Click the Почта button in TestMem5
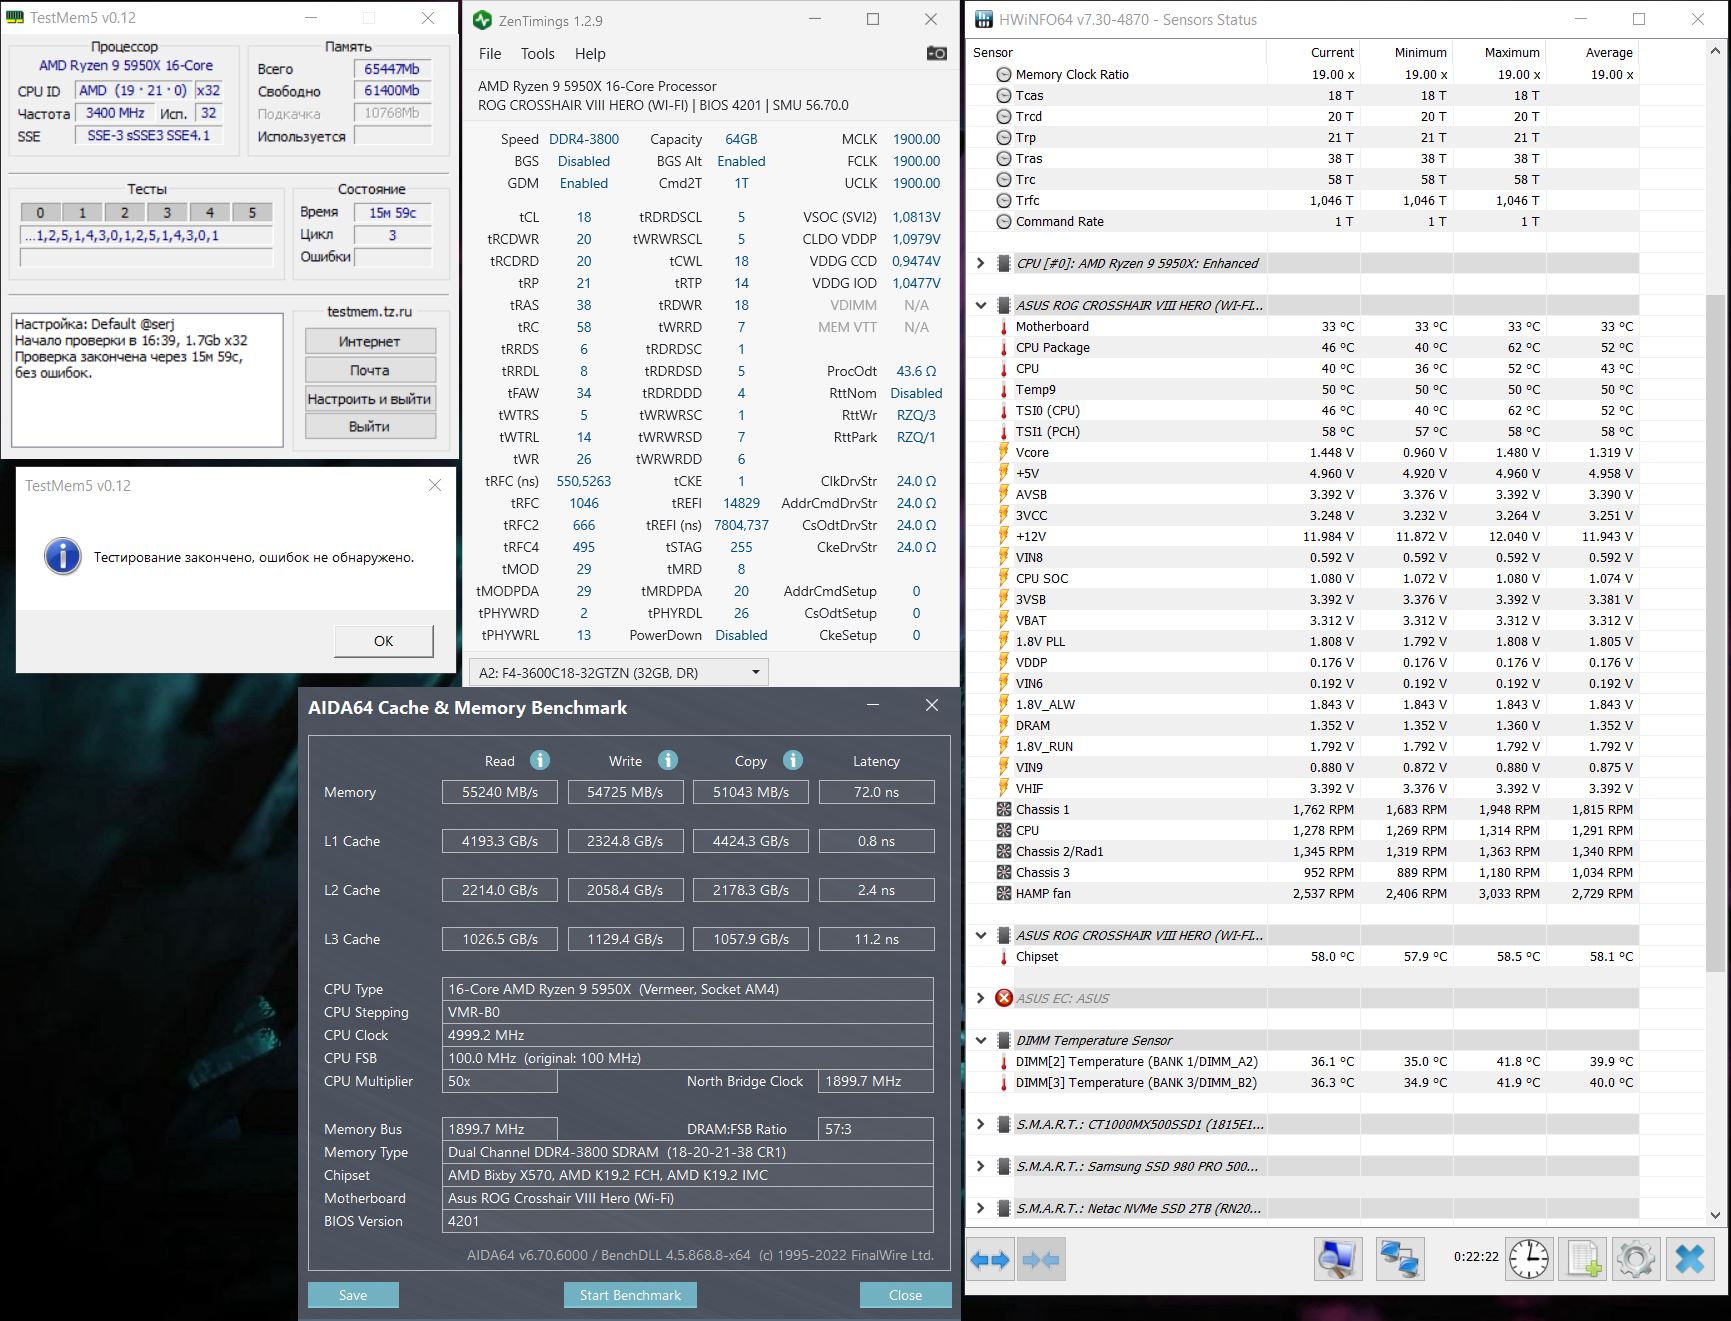Viewport: 1731px width, 1321px height. [370, 370]
